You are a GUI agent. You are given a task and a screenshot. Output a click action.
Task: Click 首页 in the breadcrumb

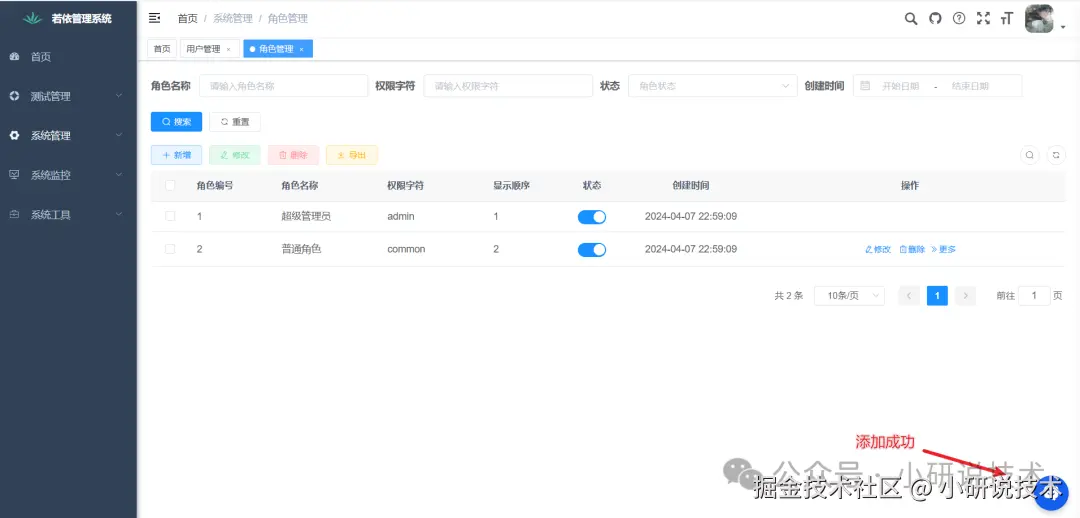click(187, 19)
